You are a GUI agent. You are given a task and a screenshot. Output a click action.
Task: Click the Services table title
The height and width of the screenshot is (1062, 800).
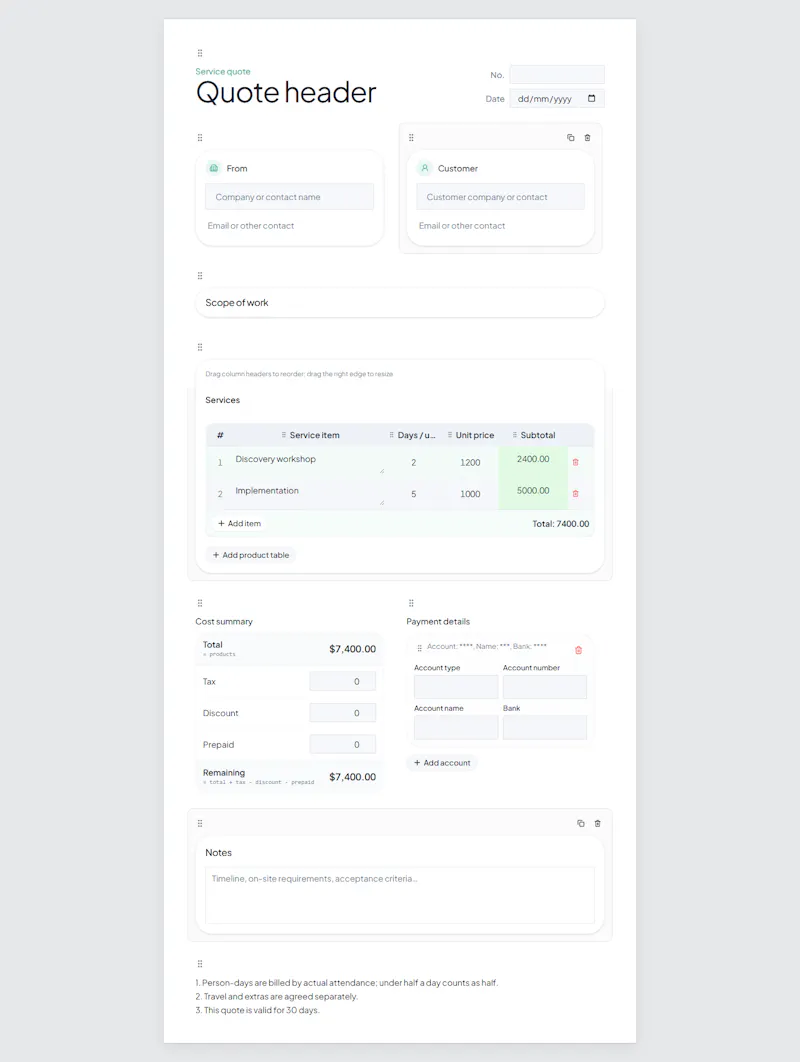(223, 400)
